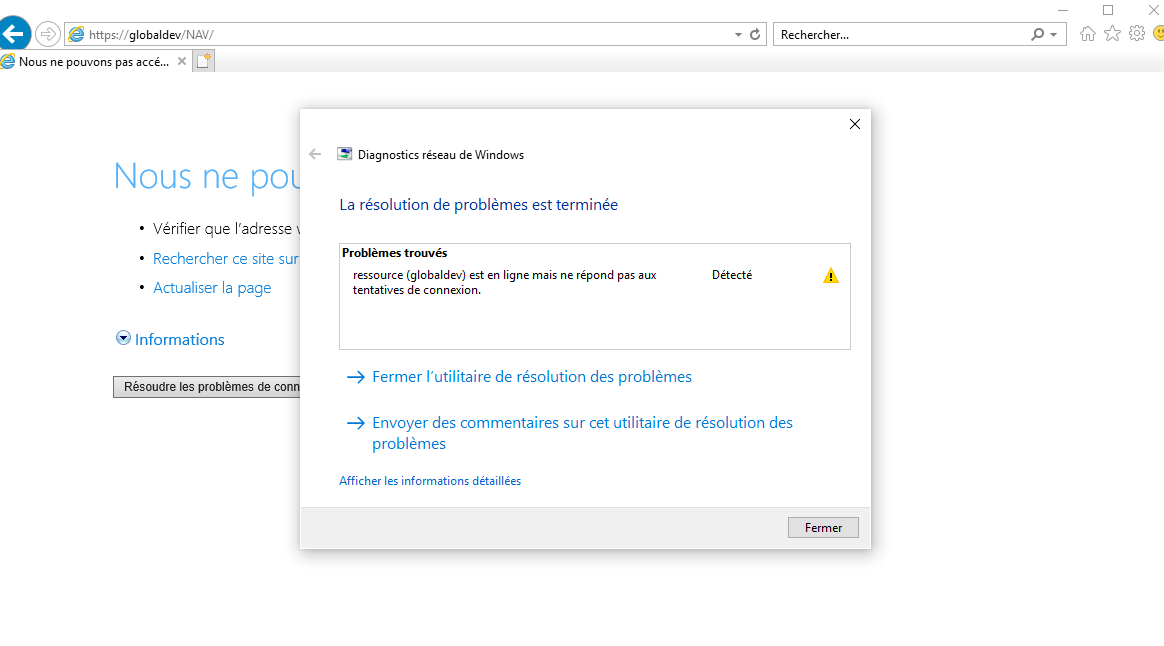
Task: Close the diagnostics dialog with the X
Action: [x=854, y=124]
